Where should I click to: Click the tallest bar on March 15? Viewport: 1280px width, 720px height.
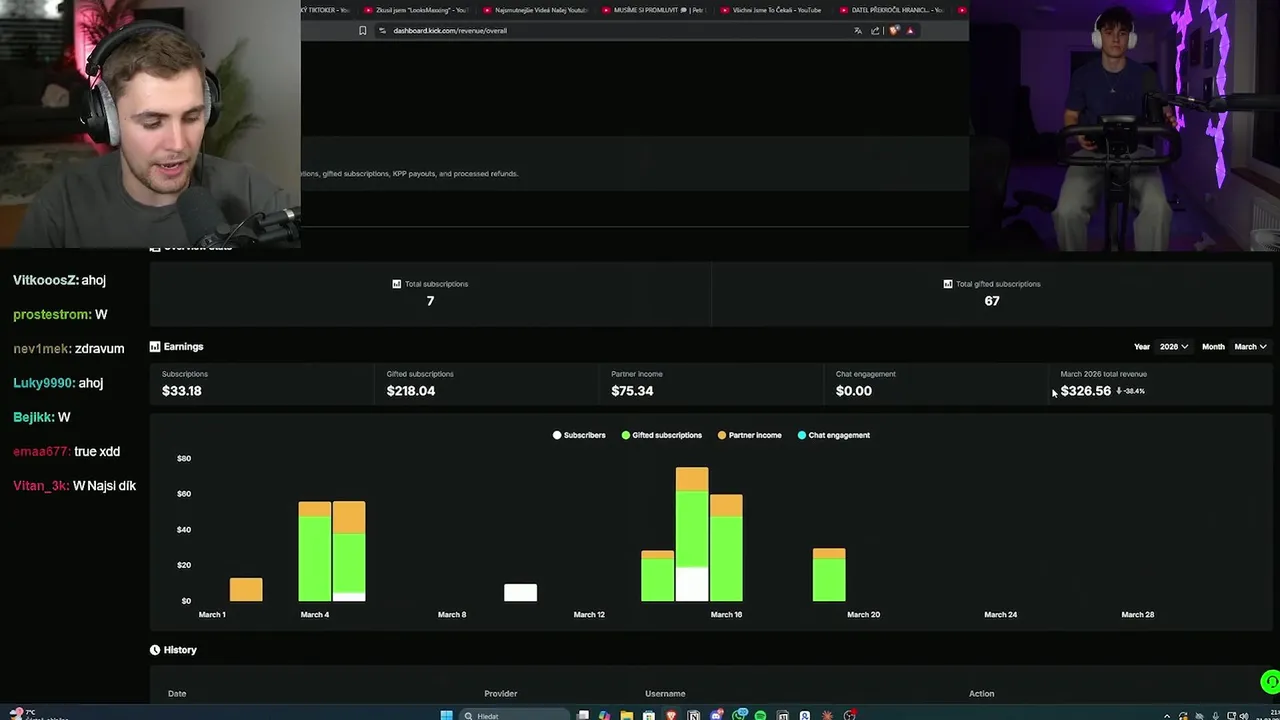(692, 534)
